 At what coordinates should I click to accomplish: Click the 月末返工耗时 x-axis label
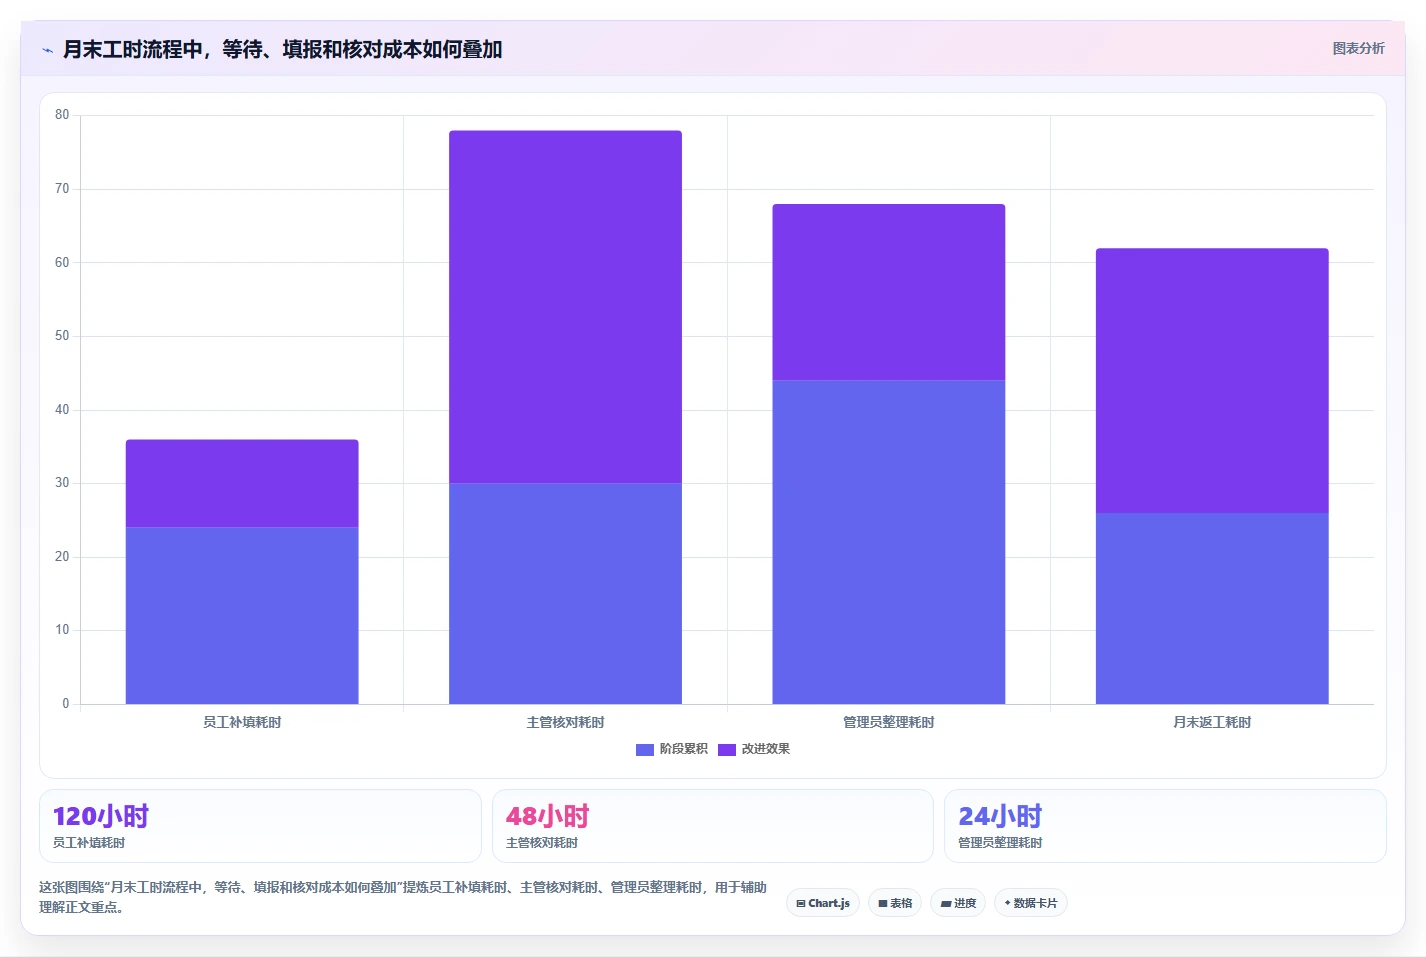click(1212, 722)
